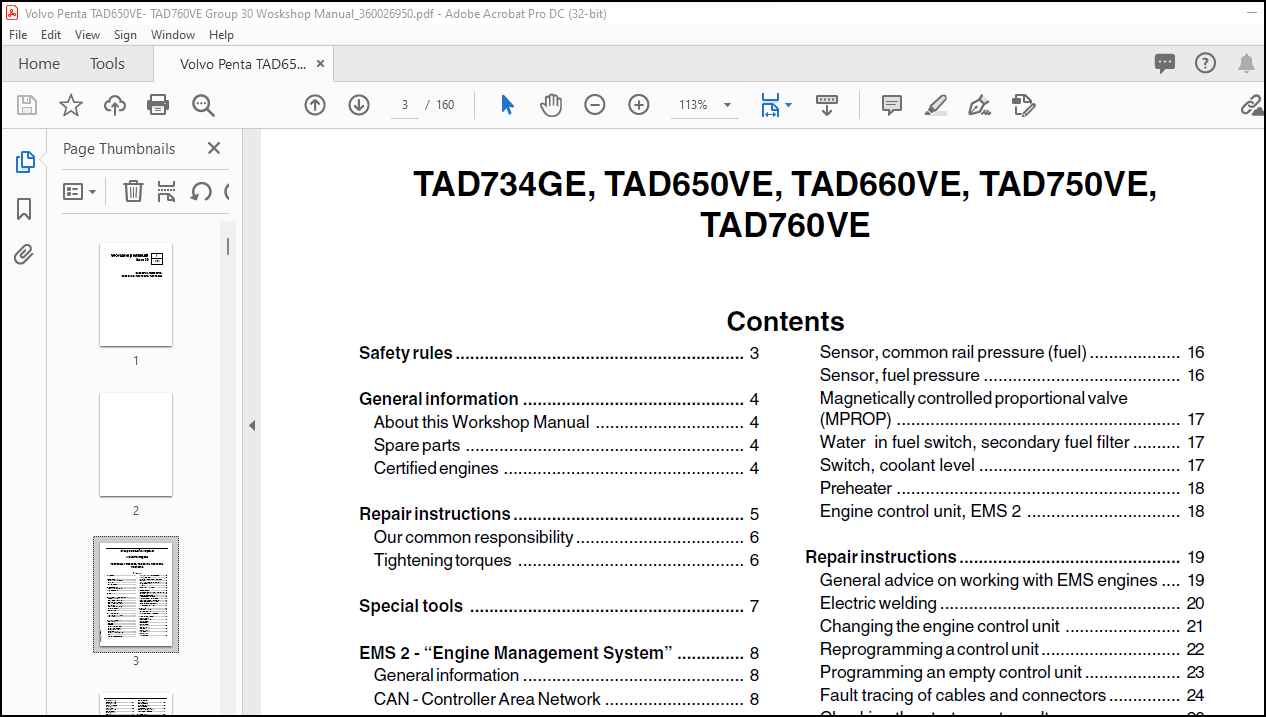The width and height of the screenshot is (1266, 717).
Task: Click CAN - Controller Area Network entry
Action: 566,699
